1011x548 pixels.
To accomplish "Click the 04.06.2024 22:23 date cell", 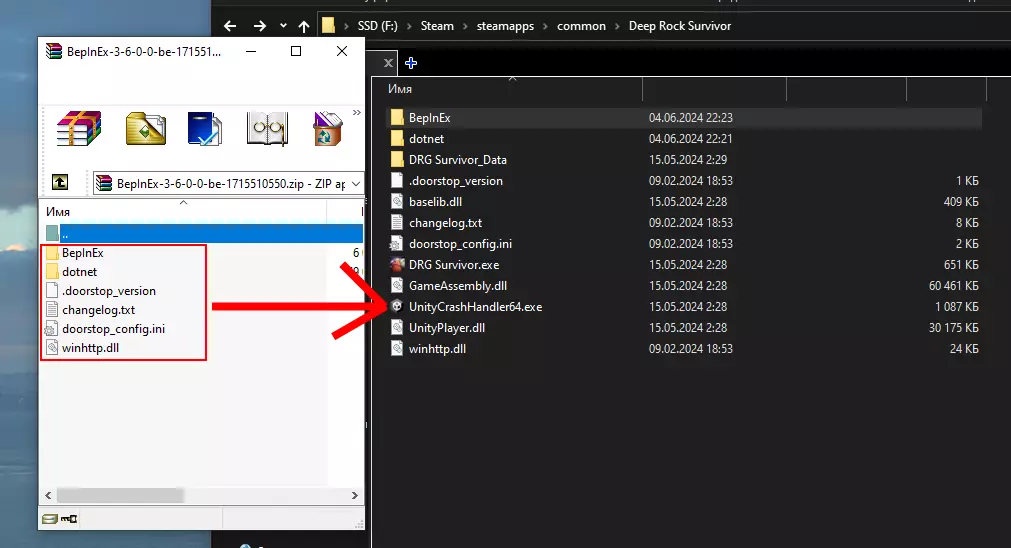I will 691,117.
